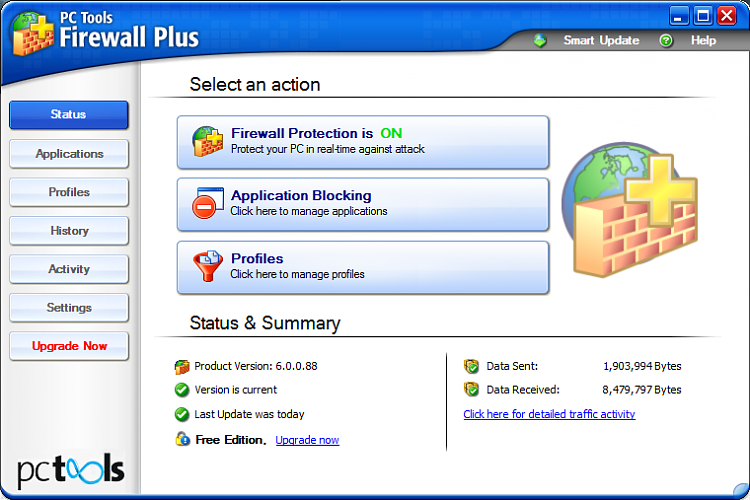Click the Select an action heading
Viewport: 750px width, 500px height.
[255, 85]
